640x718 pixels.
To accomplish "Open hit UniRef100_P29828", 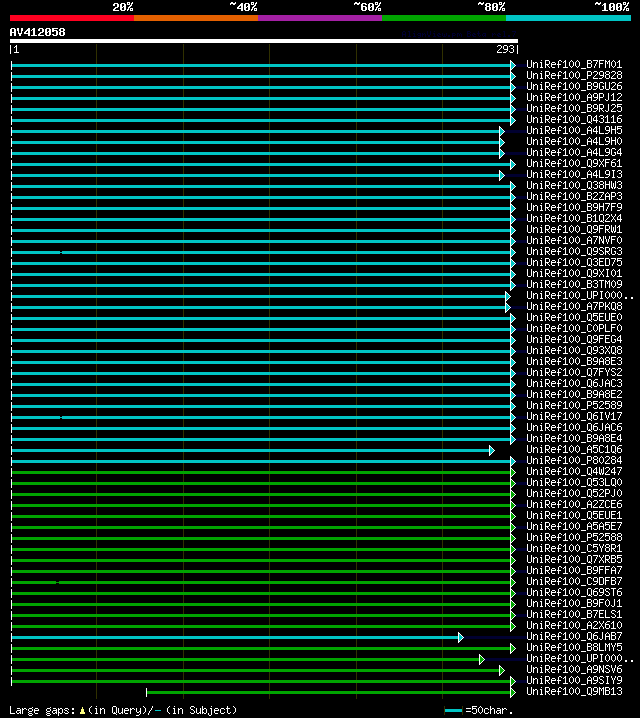I will [x=574, y=76].
